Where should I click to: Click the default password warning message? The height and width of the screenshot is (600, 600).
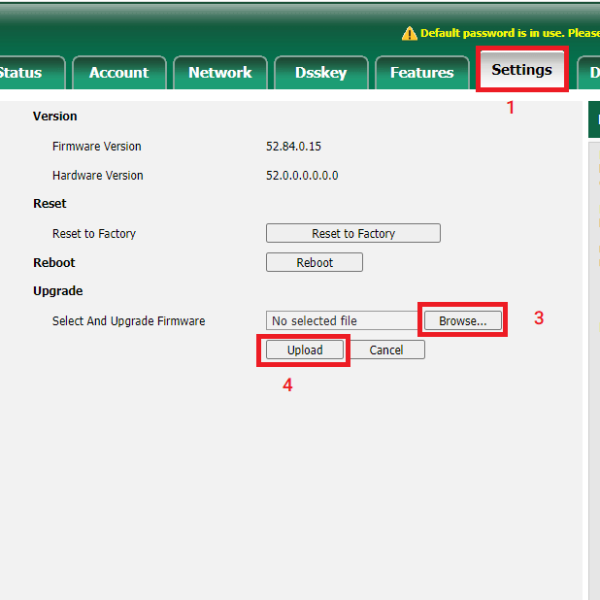(509, 33)
